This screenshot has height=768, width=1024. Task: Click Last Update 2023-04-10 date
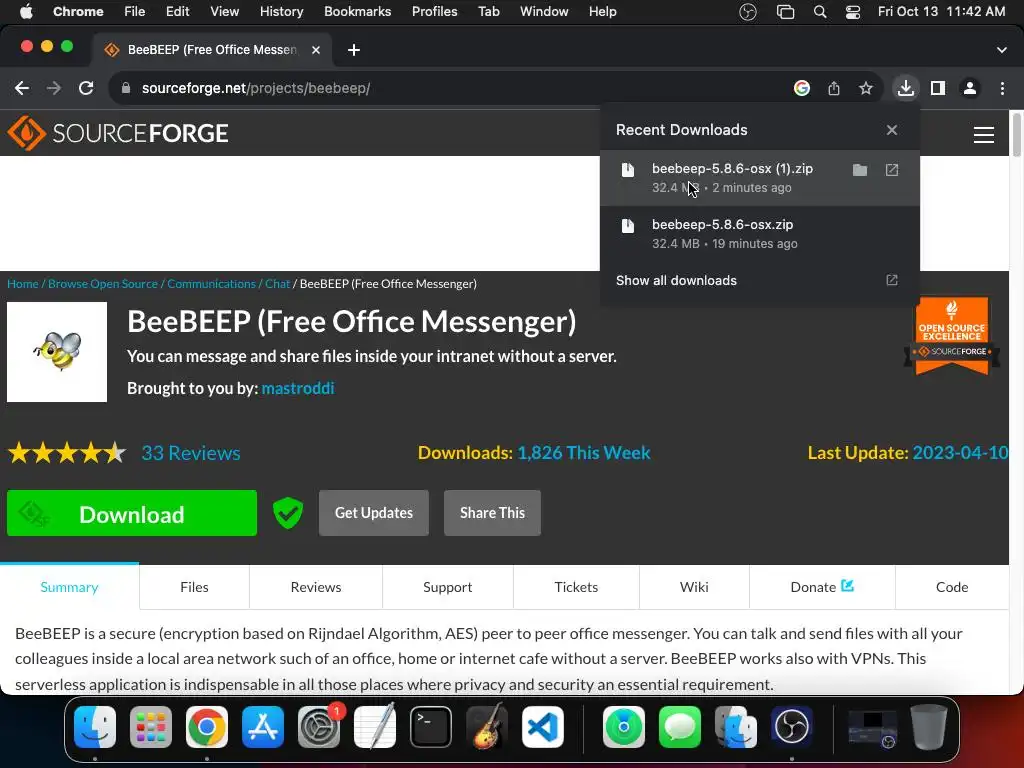[x=960, y=453]
